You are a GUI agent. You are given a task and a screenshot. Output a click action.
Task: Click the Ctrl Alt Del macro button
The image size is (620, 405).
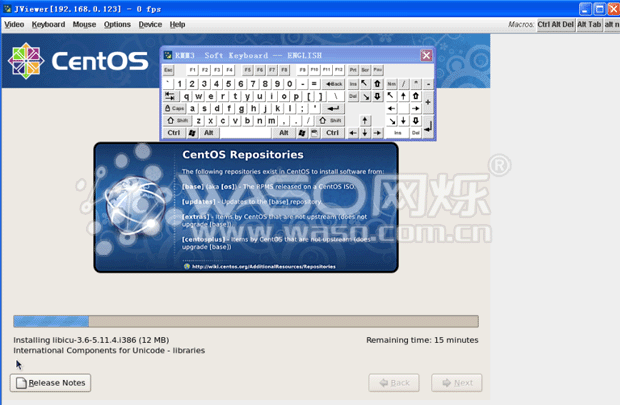(x=556, y=23)
